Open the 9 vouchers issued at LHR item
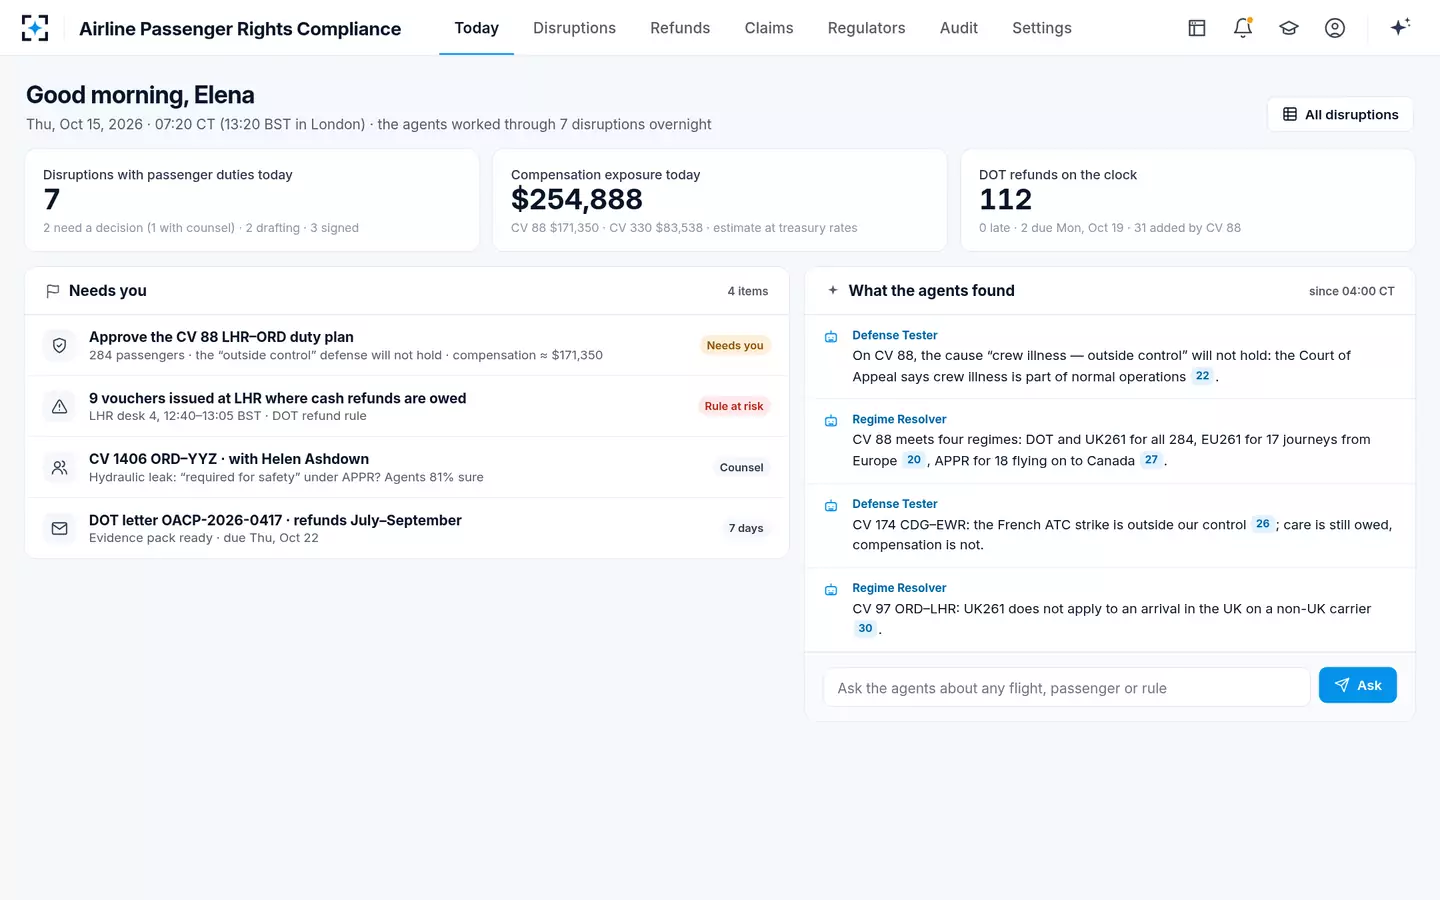 point(406,406)
